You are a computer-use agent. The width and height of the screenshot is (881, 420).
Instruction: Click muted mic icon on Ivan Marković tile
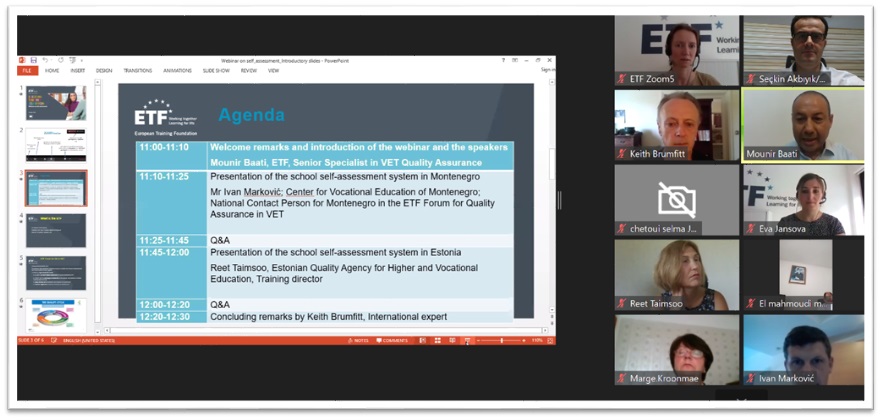tap(751, 378)
